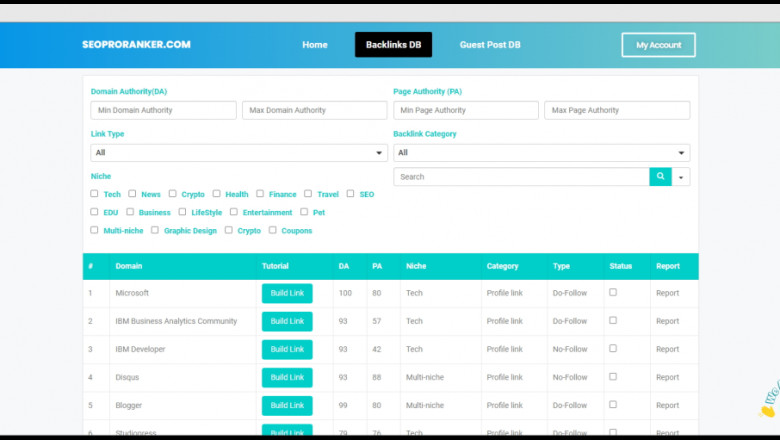This screenshot has width=780, height=440.
Task: Check the Graphic Design niche option
Action: click(155, 230)
